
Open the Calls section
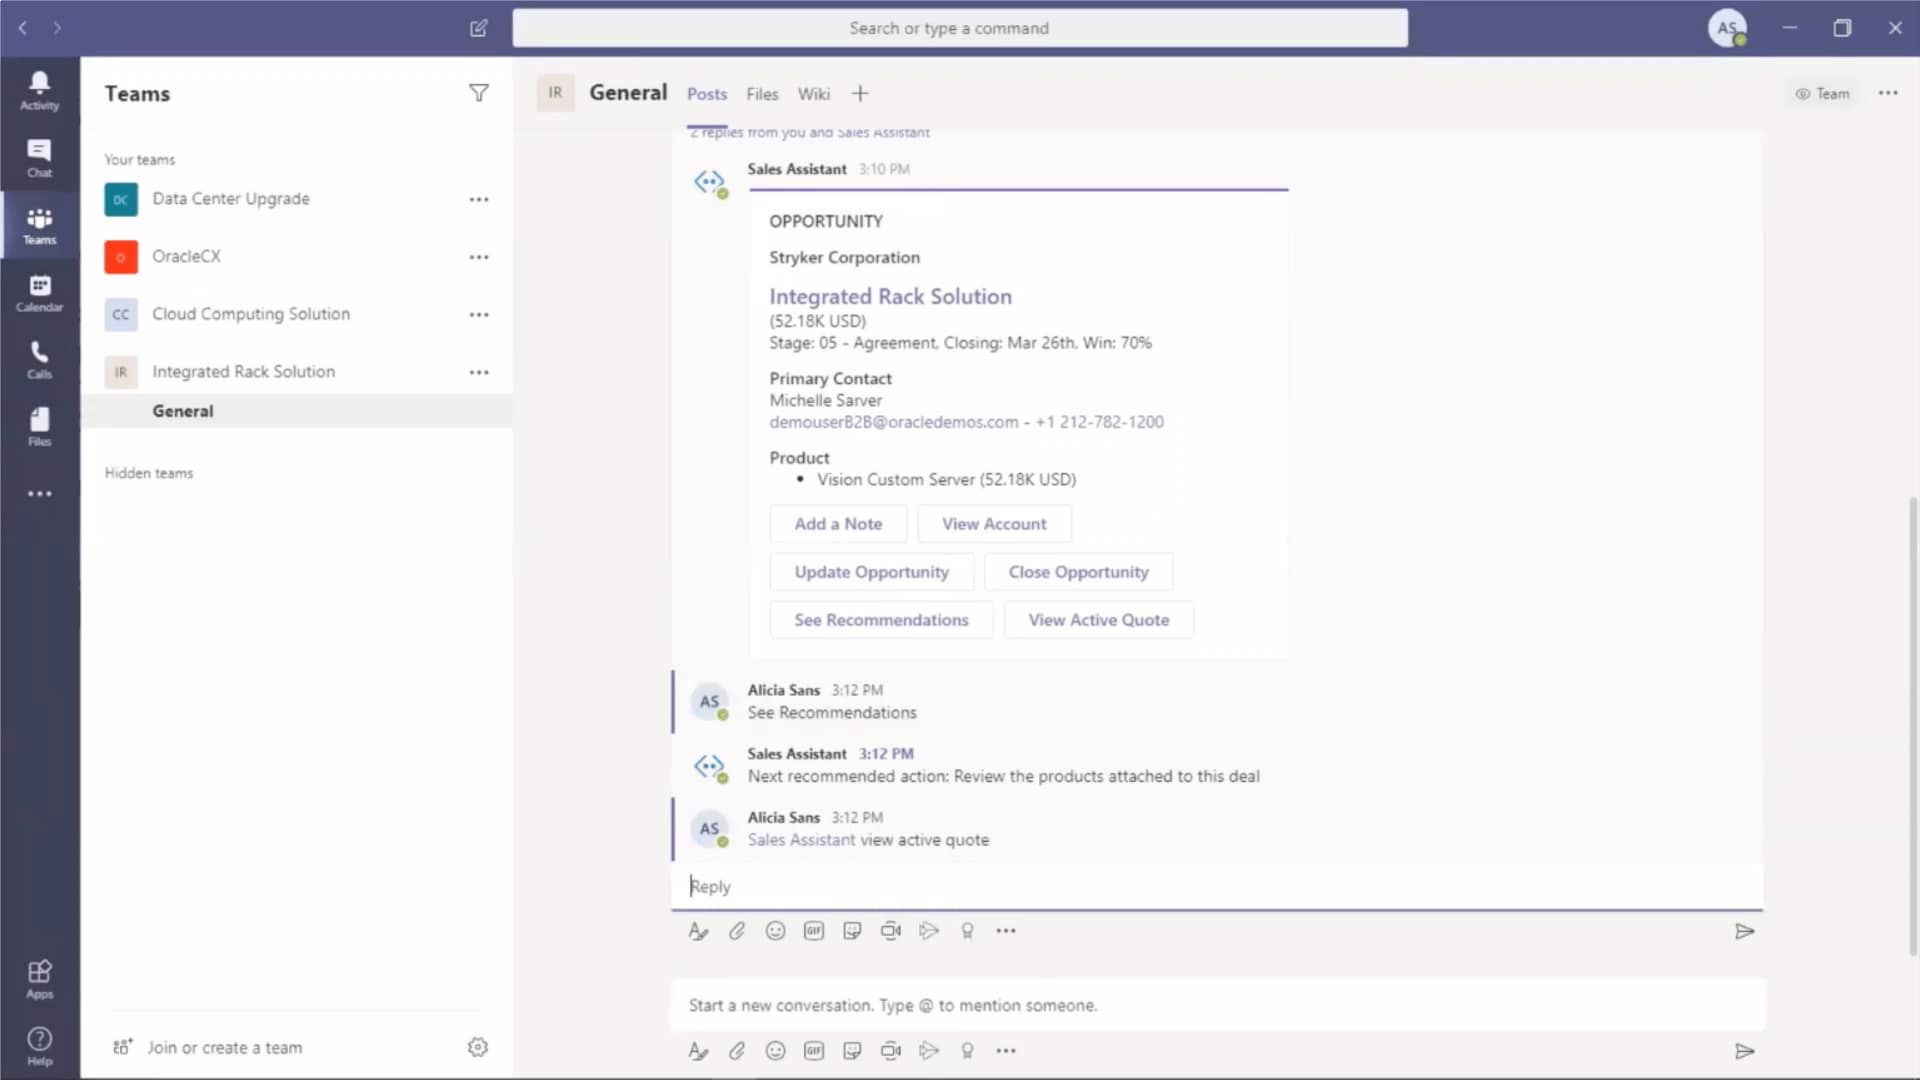pyautogui.click(x=39, y=359)
